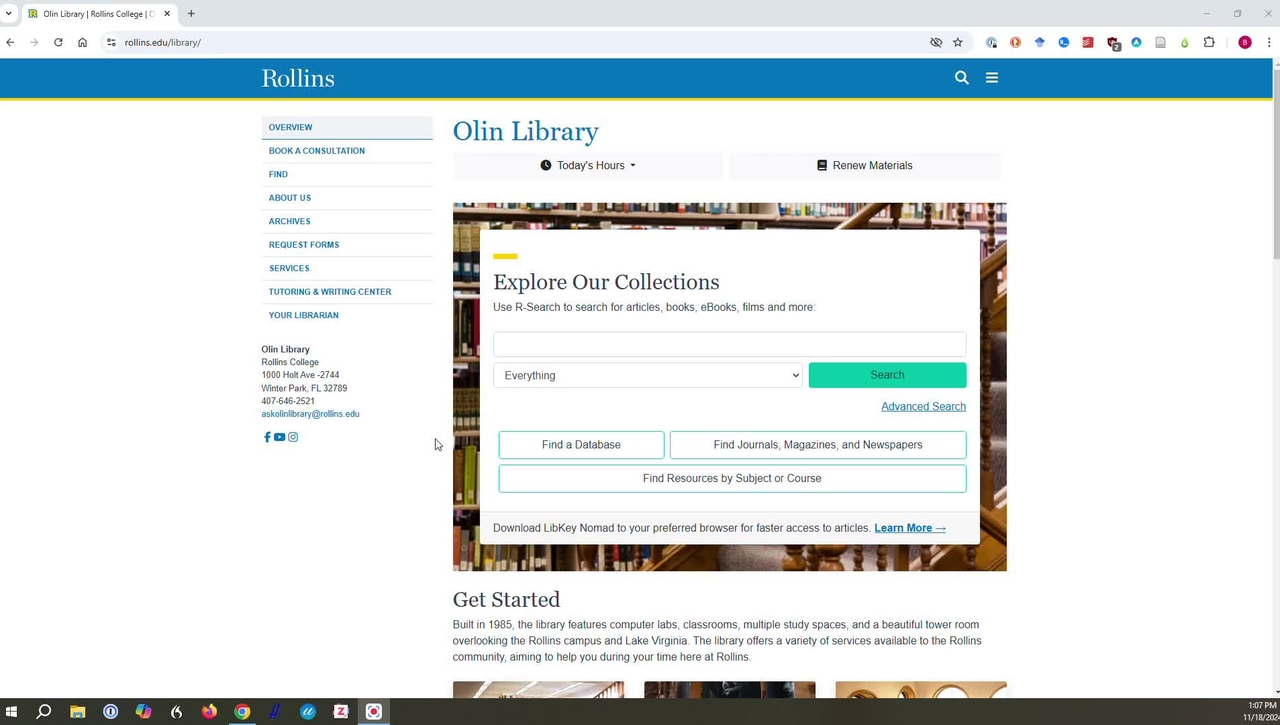The height and width of the screenshot is (725, 1280).
Task: Open the hamburger menu in the Rollins header
Action: tap(992, 78)
